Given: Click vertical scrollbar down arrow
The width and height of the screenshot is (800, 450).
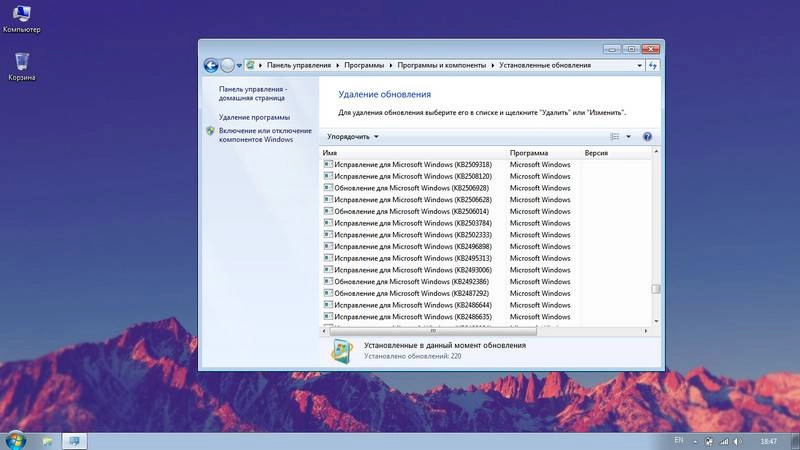Looking at the screenshot, I should tap(656, 321).
